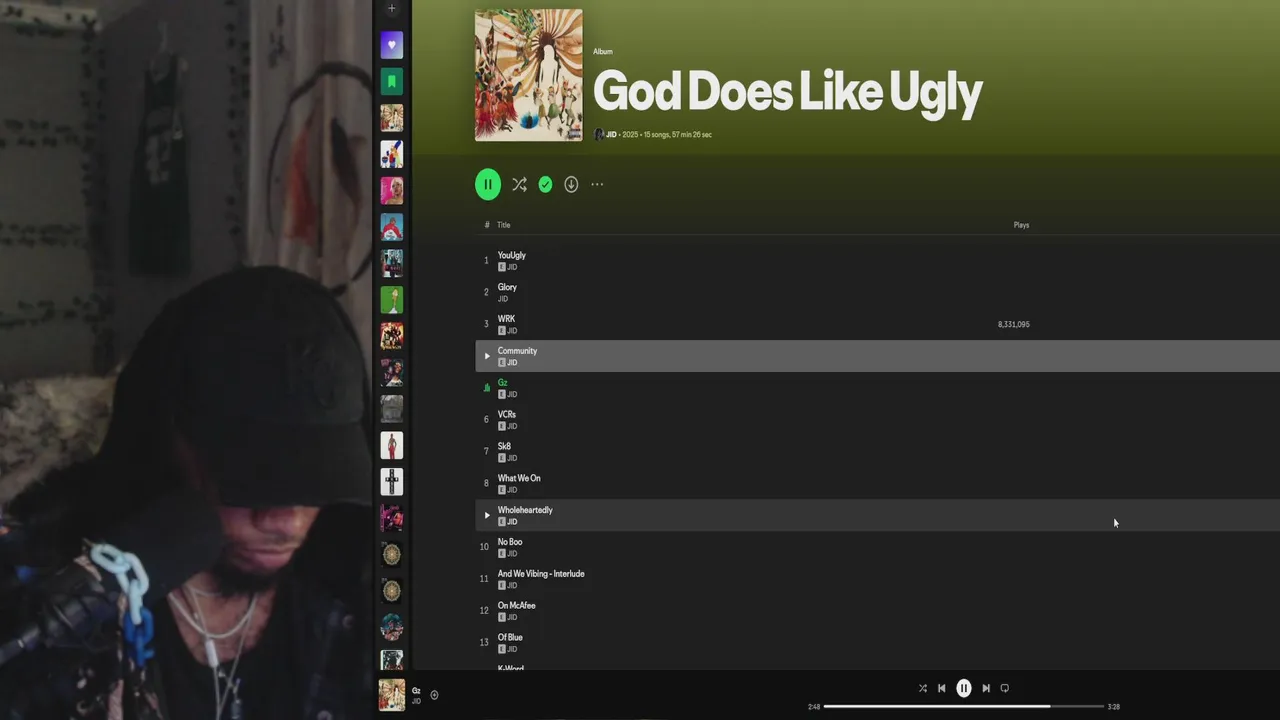Remove album from library via green checkmark
Image resolution: width=1280 pixels, height=720 pixels.
point(545,184)
